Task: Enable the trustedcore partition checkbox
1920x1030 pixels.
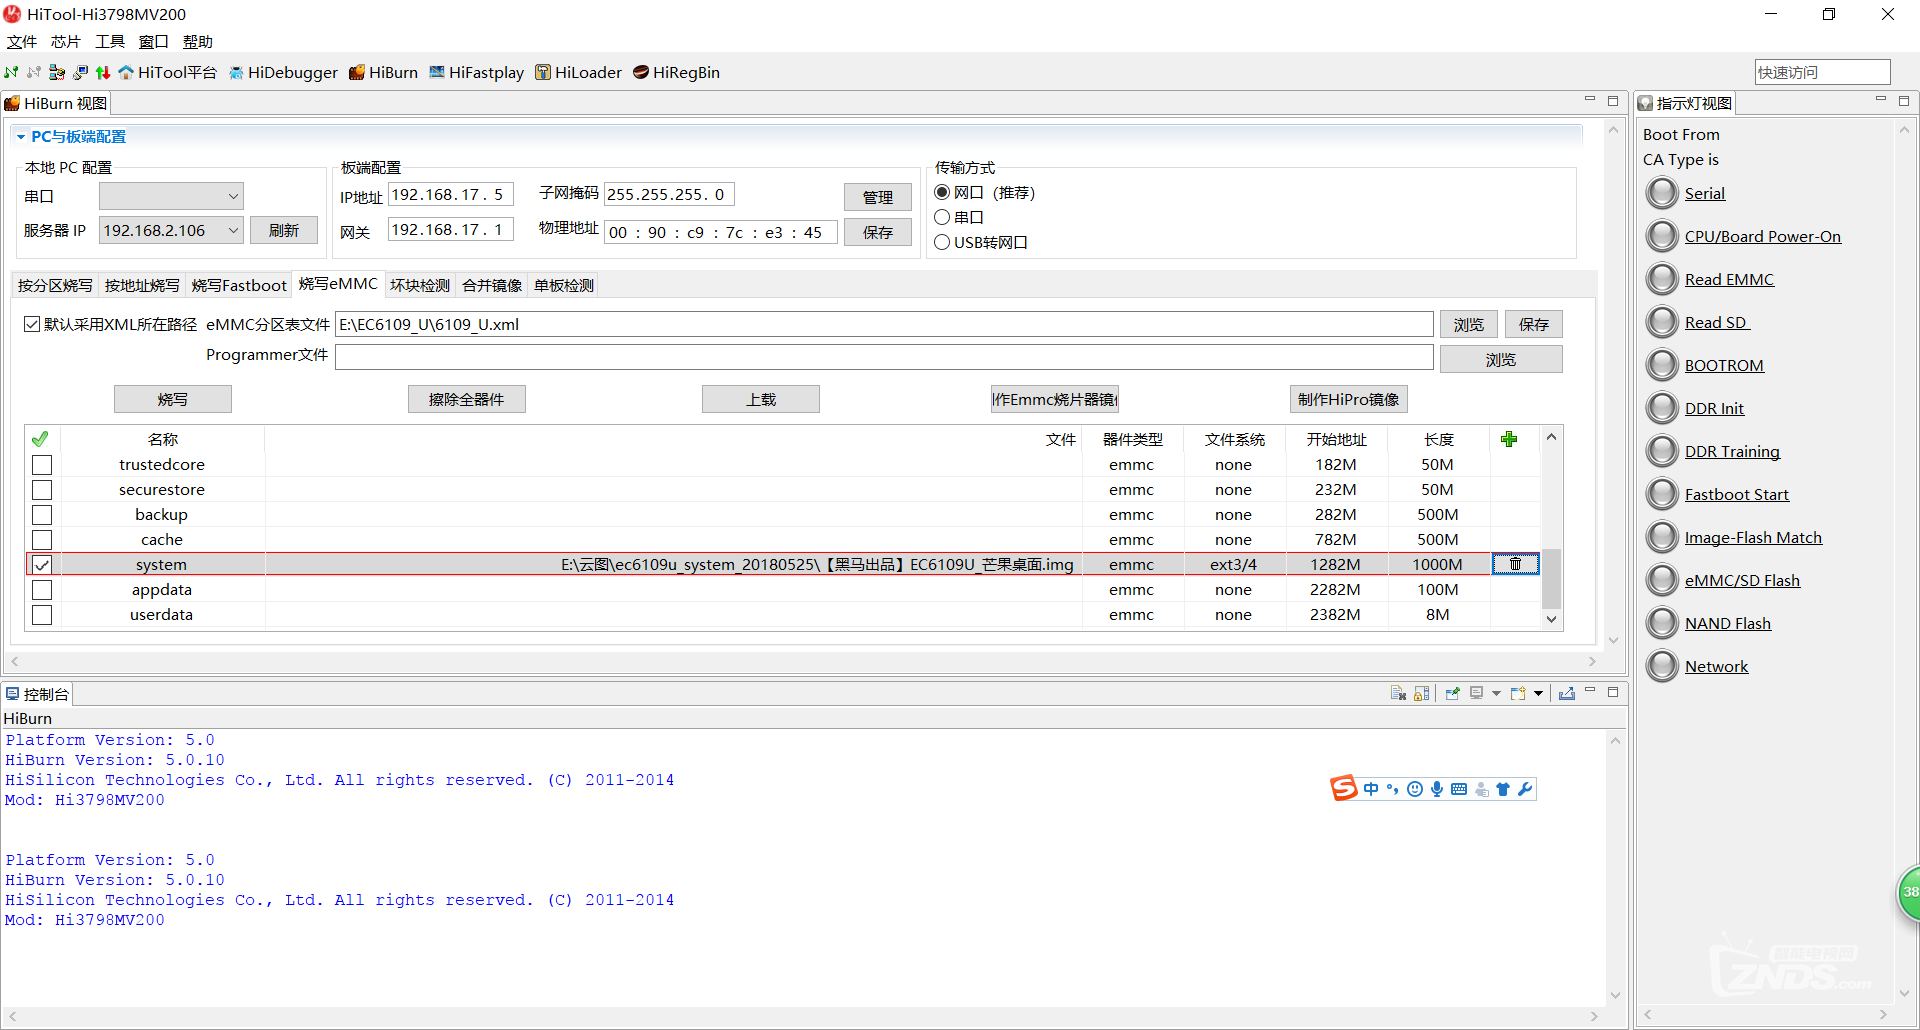Action: coord(42,464)
